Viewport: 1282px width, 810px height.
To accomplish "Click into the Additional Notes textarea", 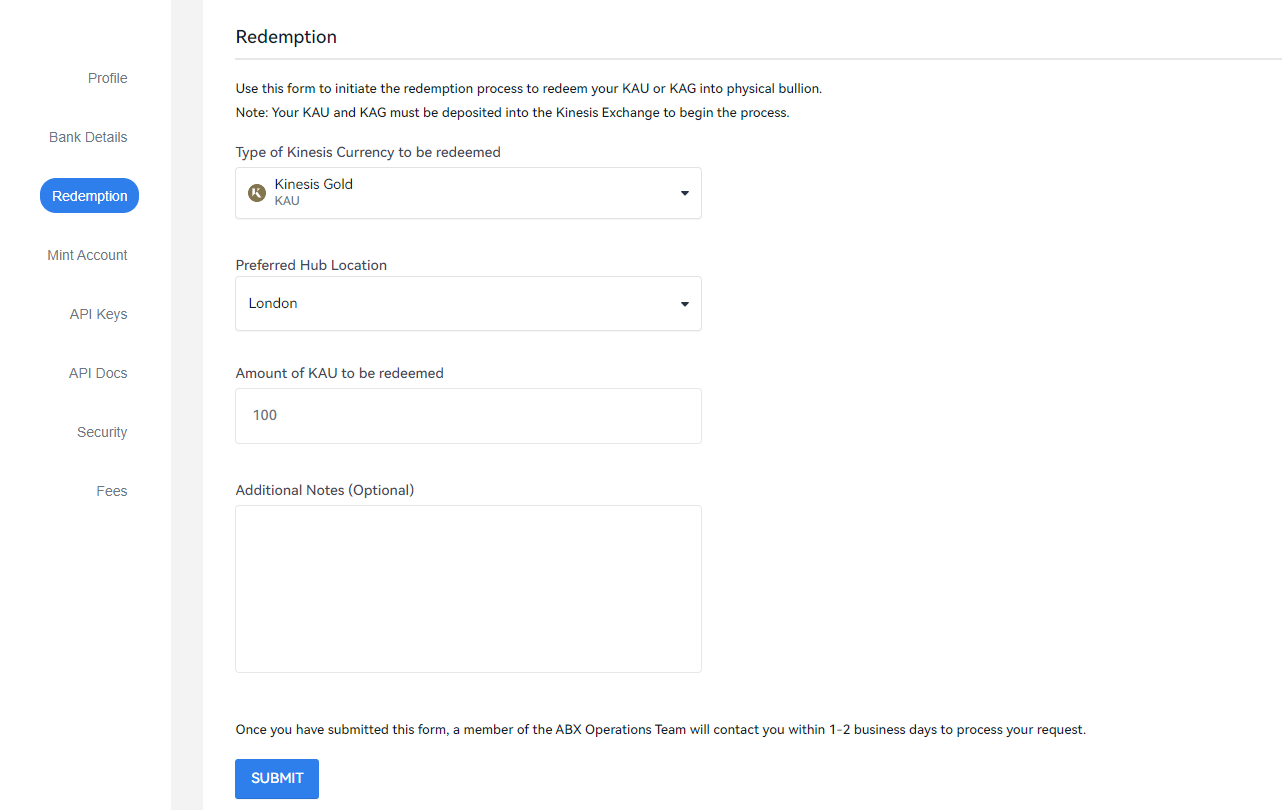I will coord(468,589).
